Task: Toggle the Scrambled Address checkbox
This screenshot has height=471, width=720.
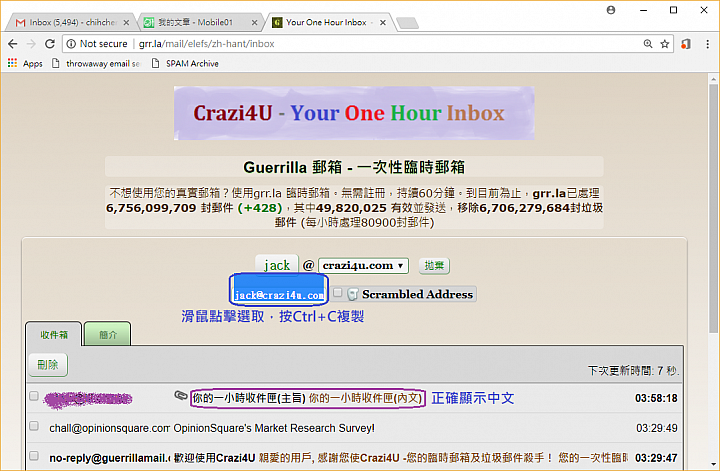Action: tap(338, 293)
